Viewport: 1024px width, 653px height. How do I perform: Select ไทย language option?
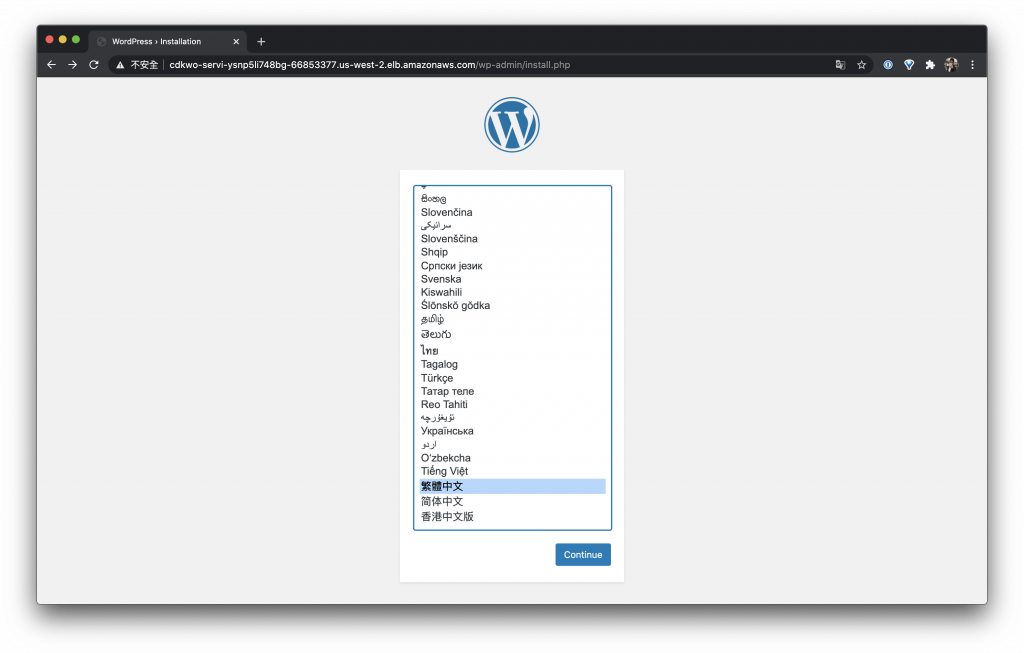pos(512,350)
